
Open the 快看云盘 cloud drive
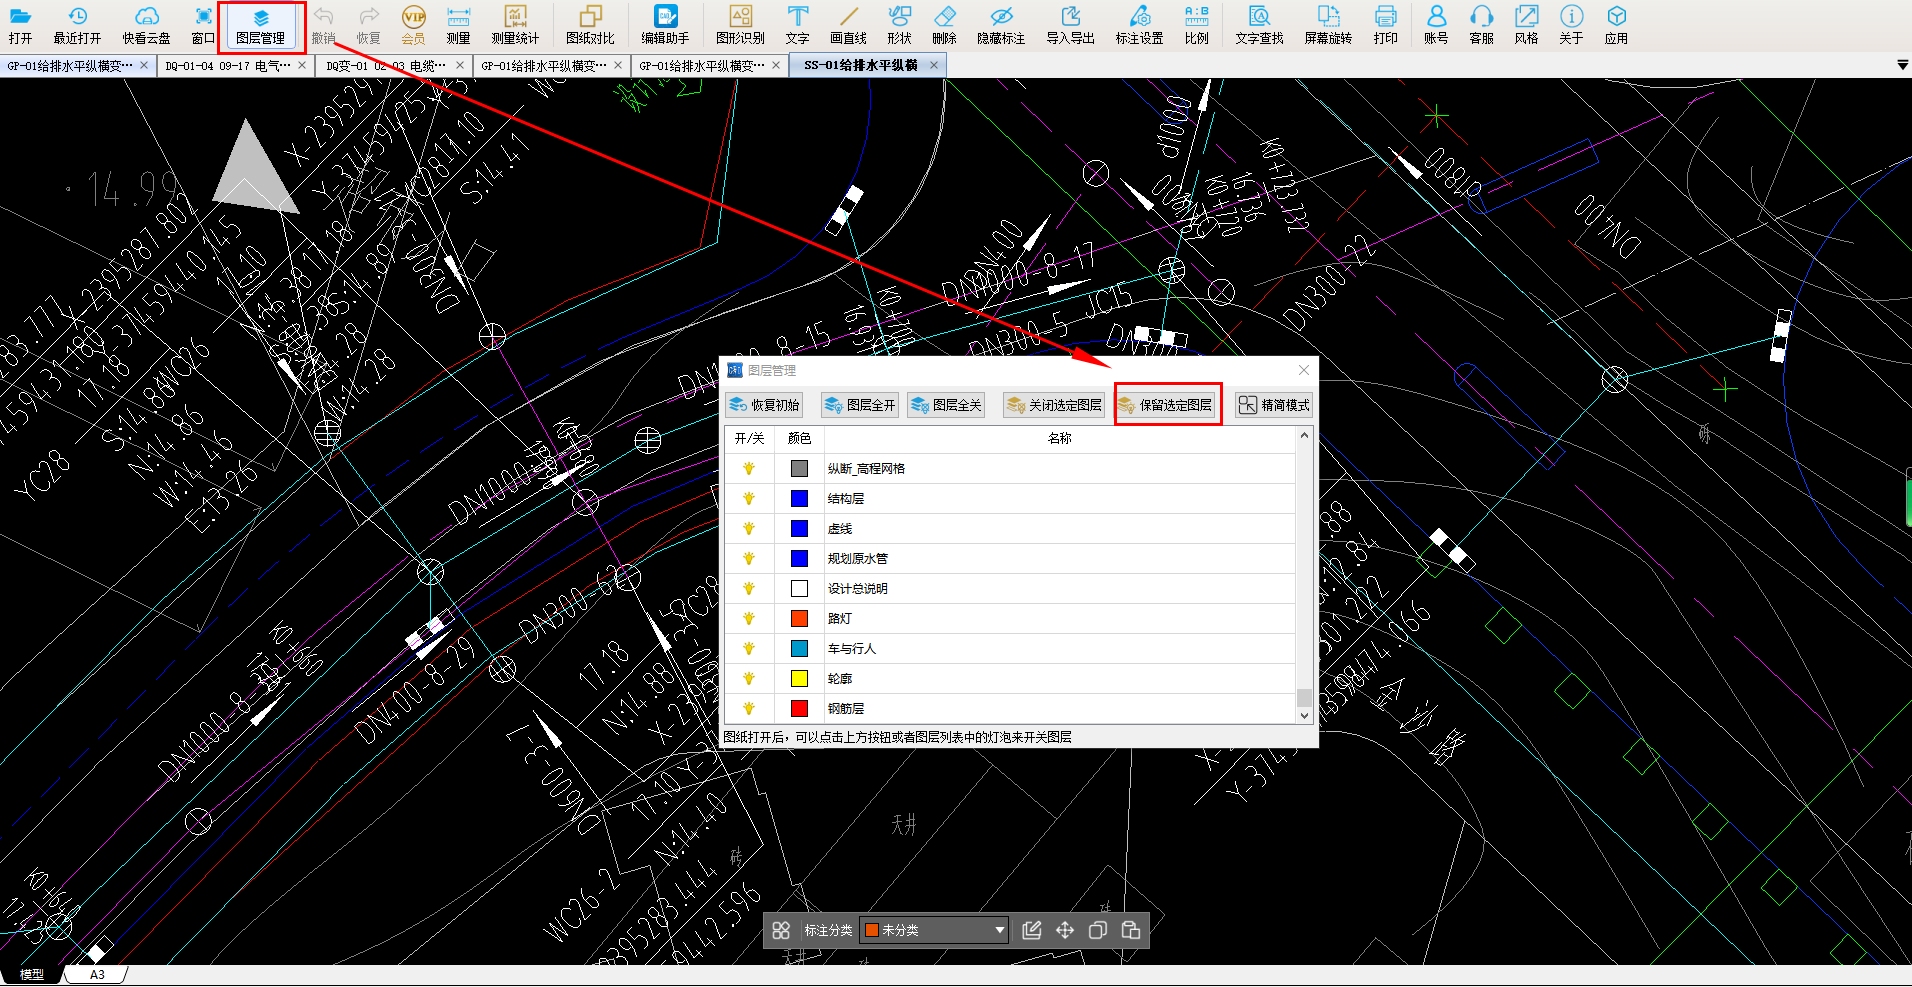click(x=146, y=26)
